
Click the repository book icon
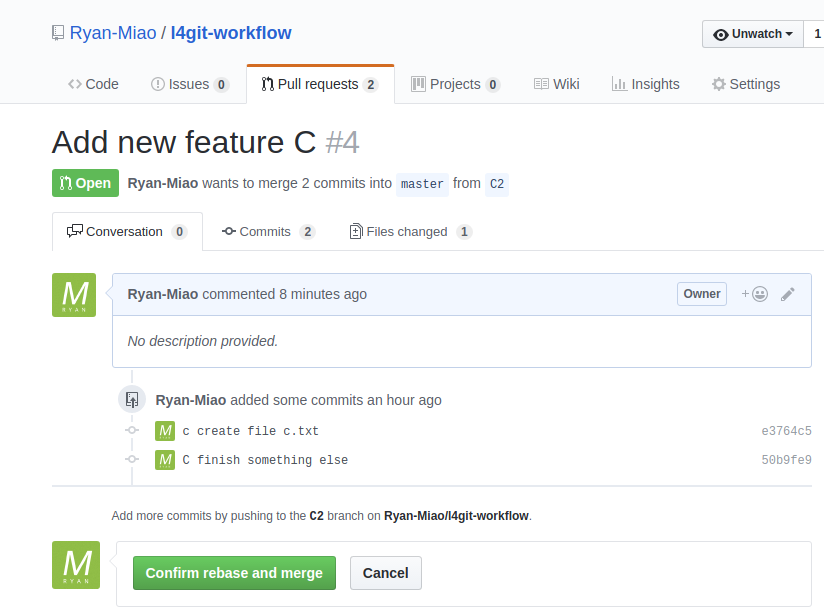coord(58,33)
